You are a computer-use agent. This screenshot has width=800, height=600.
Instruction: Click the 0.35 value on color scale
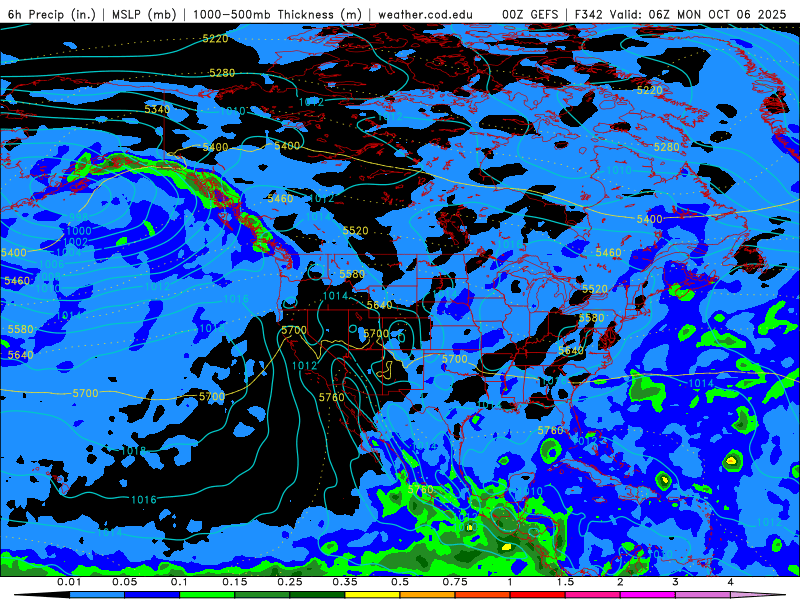345,582
